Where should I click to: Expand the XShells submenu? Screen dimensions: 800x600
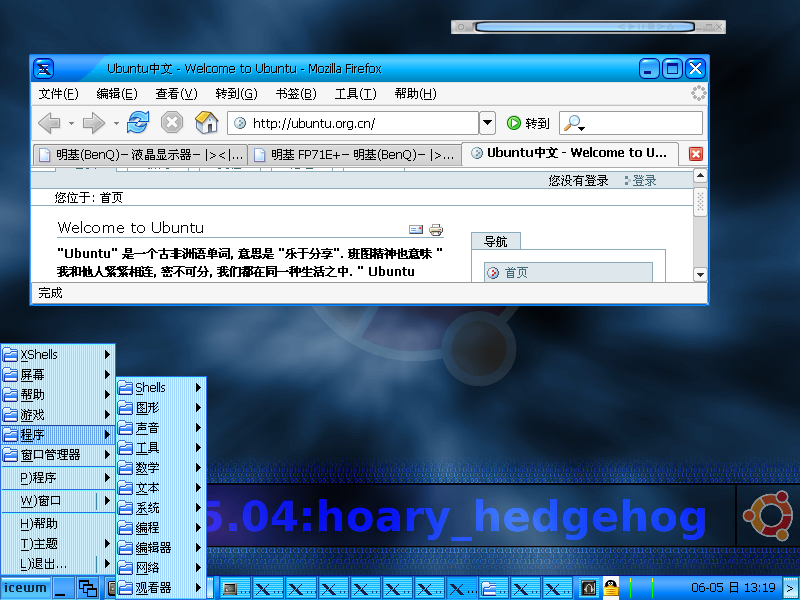[x=58, y=355]
